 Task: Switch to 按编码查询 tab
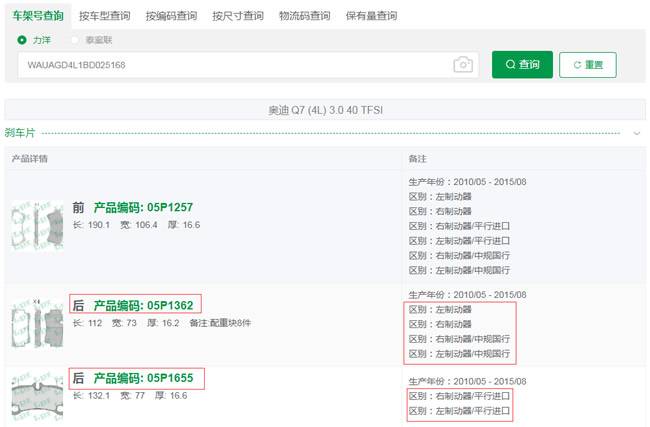point(171,16)
